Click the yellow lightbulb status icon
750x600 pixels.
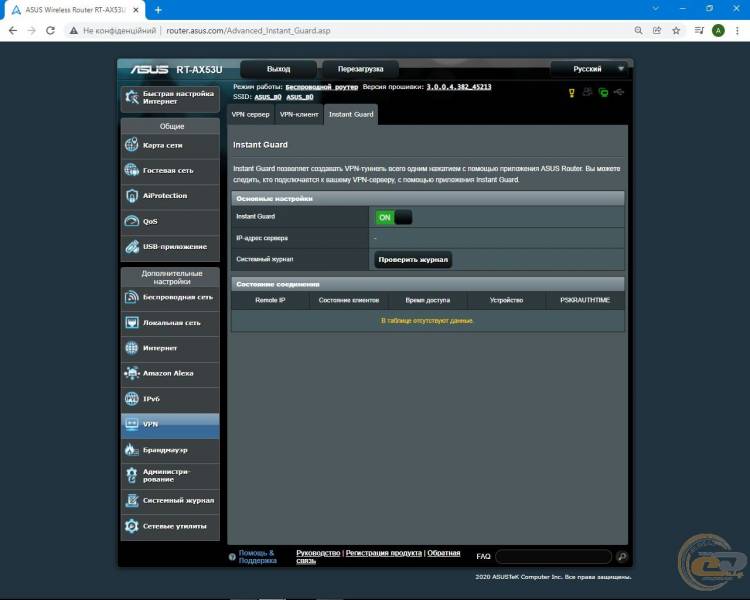coord(572,93)
